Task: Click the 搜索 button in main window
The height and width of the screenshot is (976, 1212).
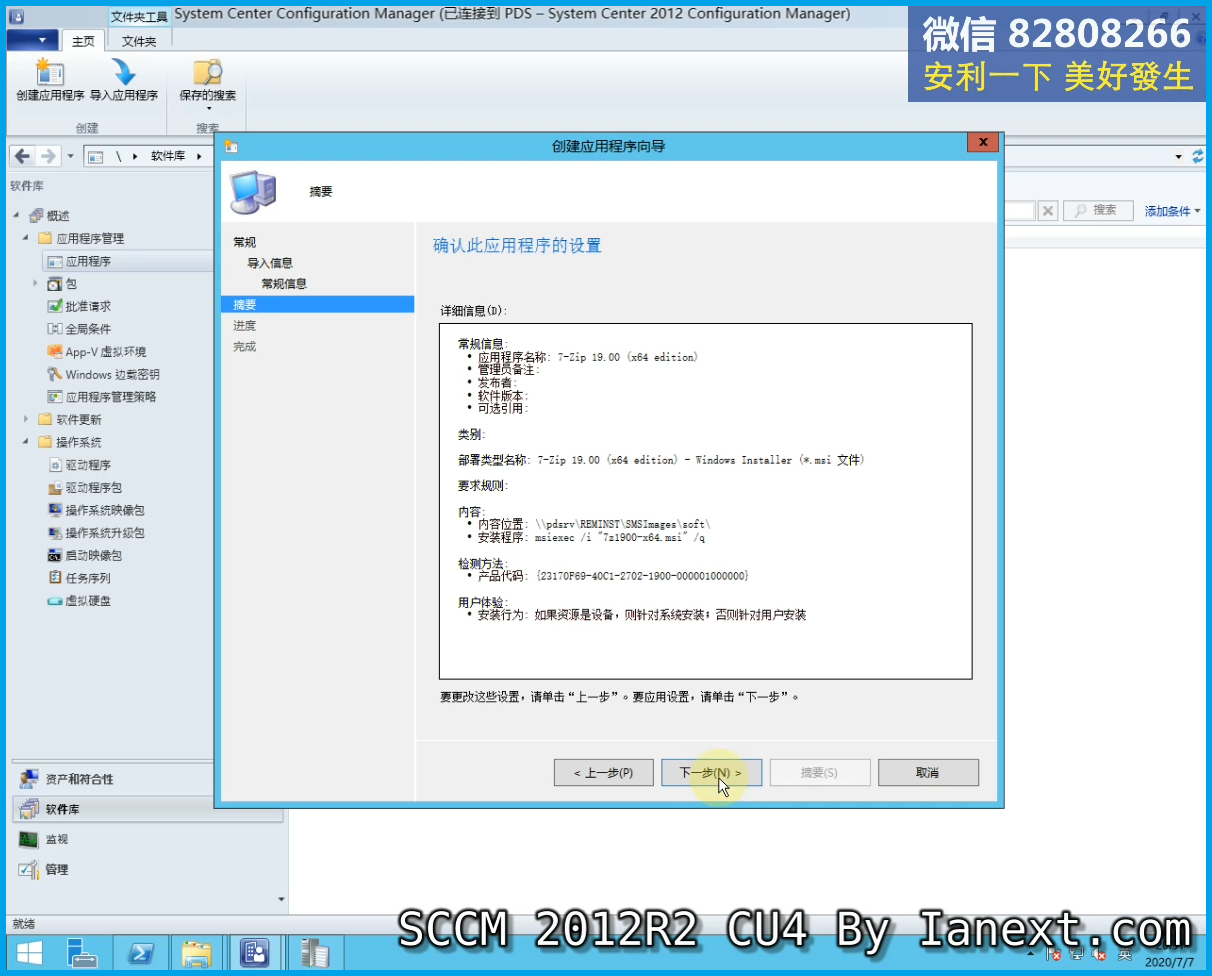Action: pyautogui.click(x=1098, y=210)
